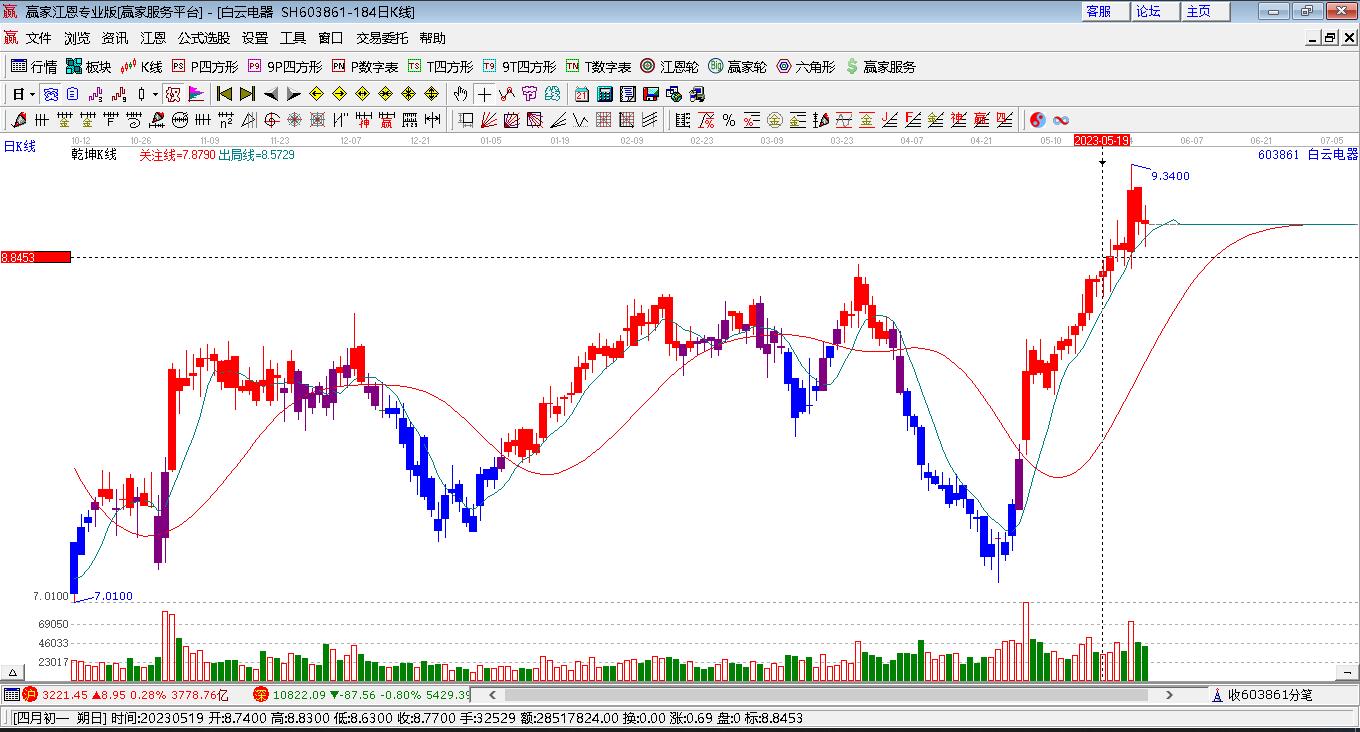Open the 浏览 menu
The height and width of the screenshot is (732, 1360).
(x=77, y=38)
